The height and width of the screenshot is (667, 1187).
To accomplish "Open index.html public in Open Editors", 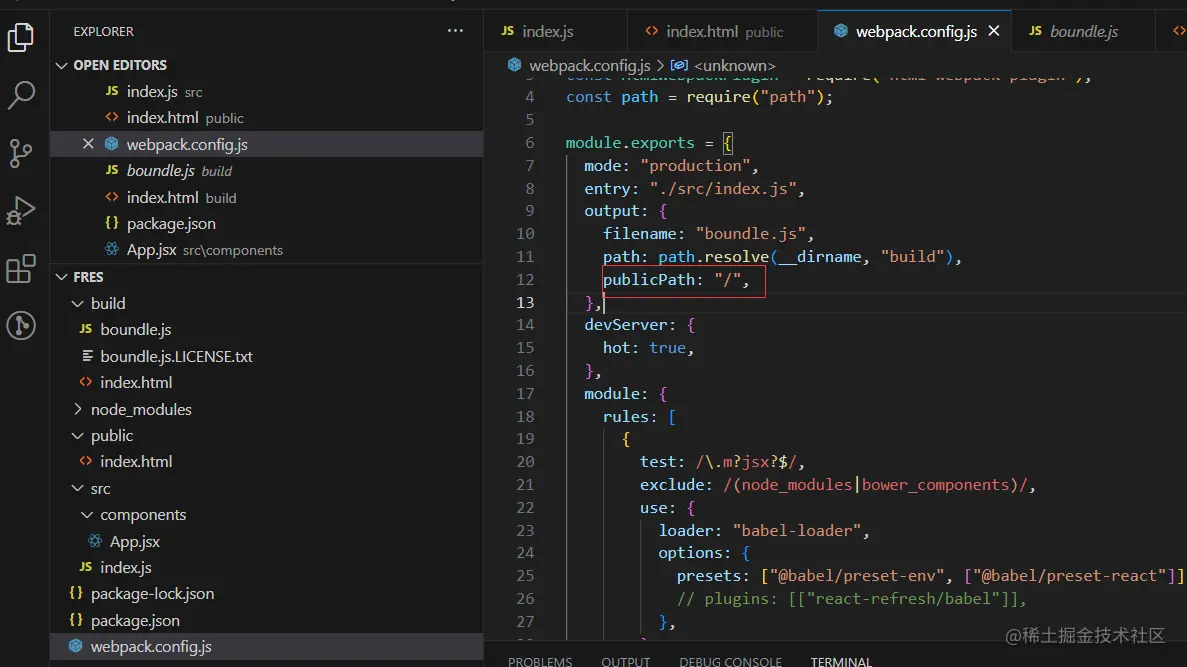I will 266,118.
